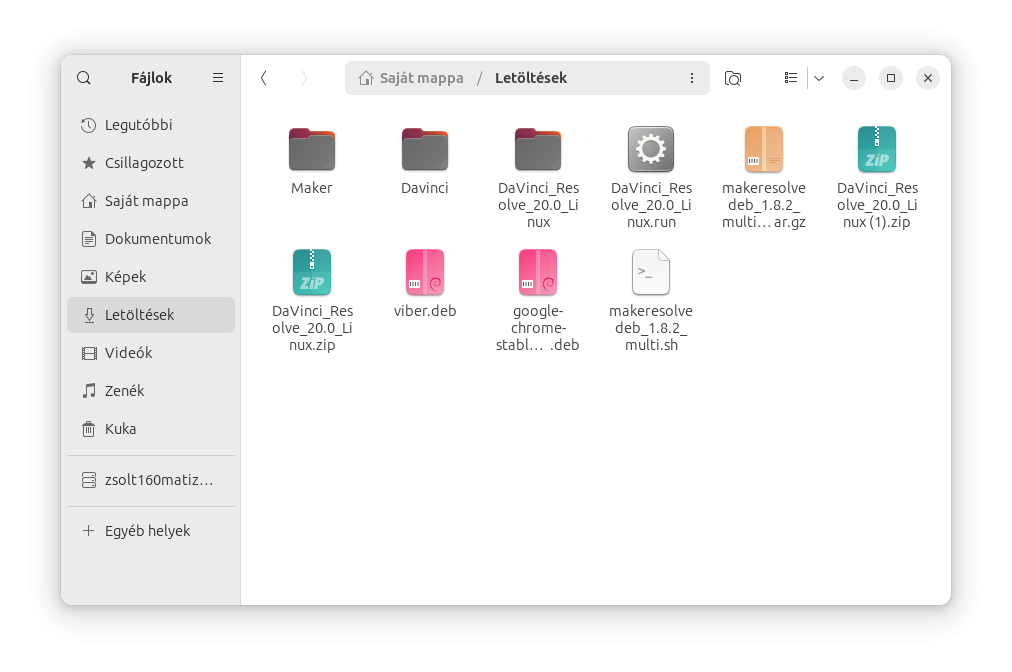Open Kuka trash in the sidebar
The image size is (1012, 672).
tap(120, 429)
